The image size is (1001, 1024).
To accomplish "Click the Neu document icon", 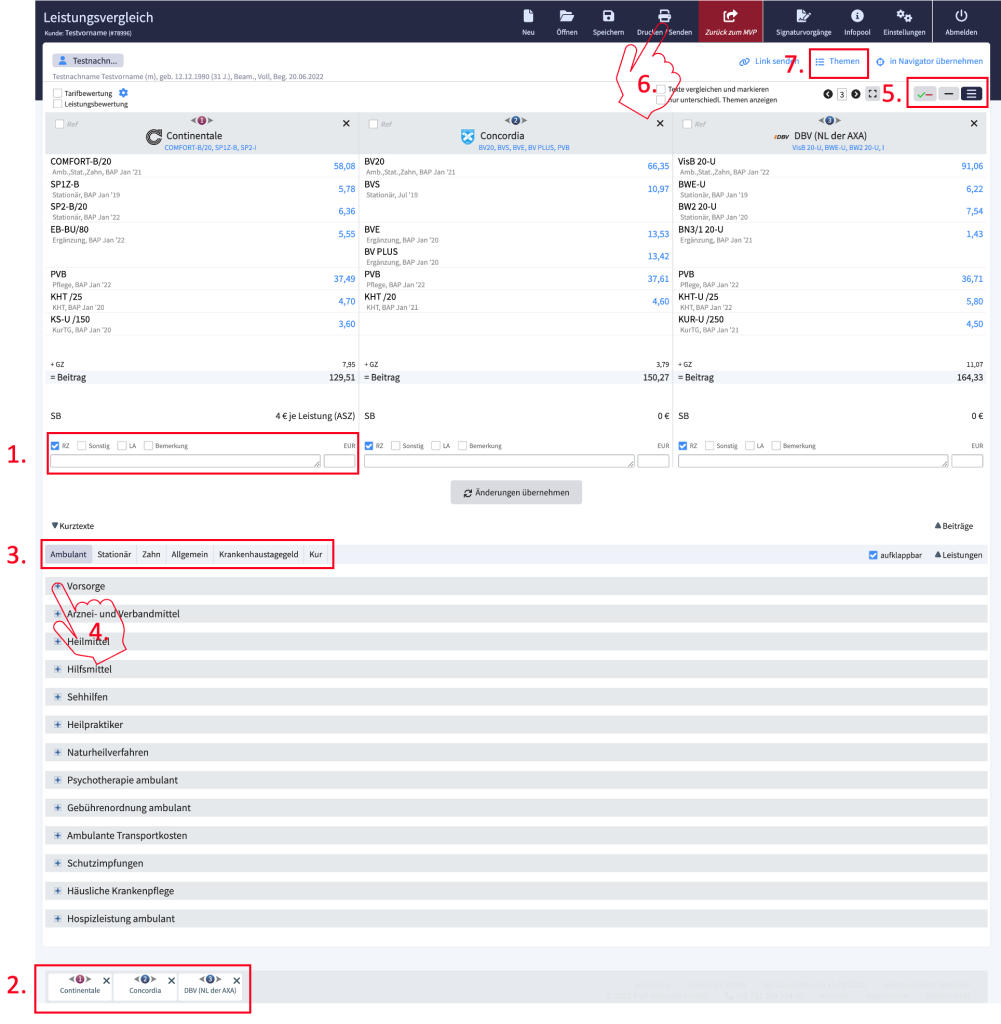I will pyautogui.click(x=528, y=16).
